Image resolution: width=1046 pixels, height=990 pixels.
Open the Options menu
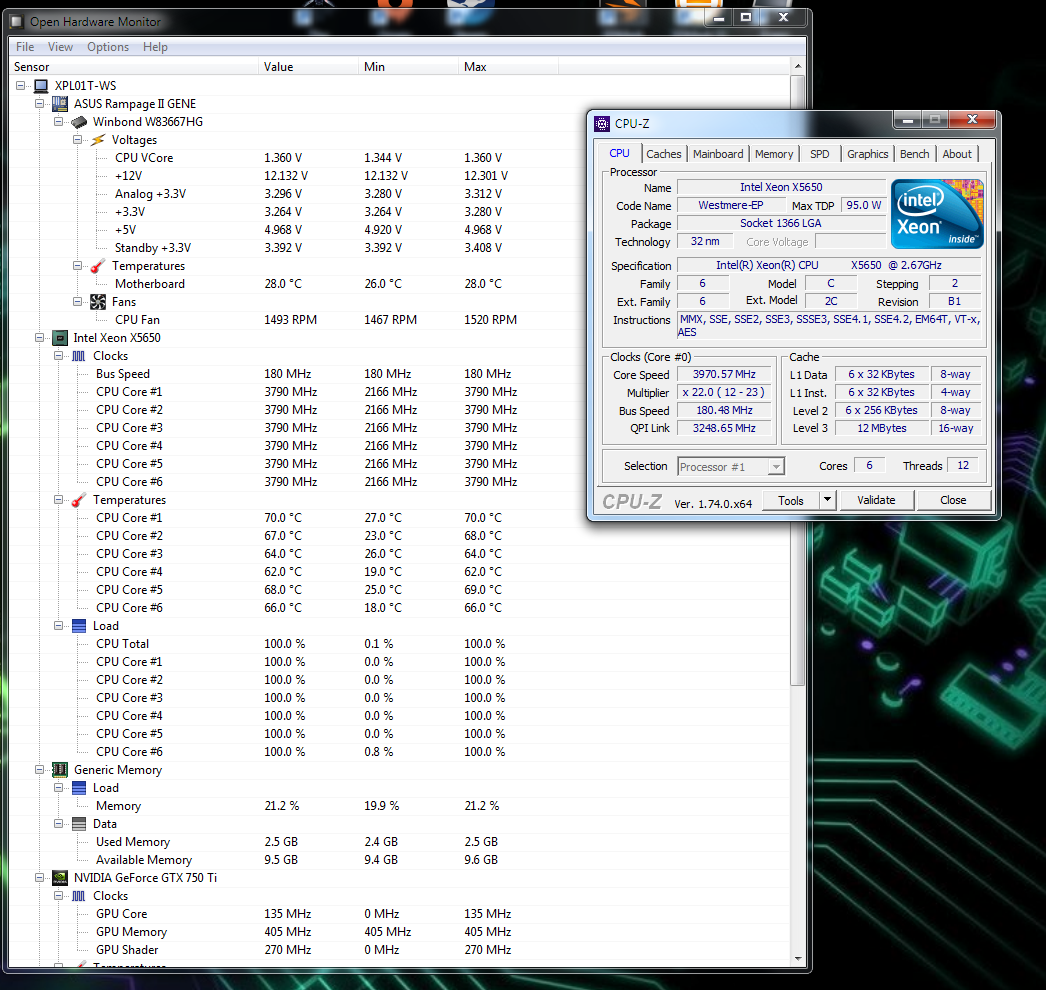click(x=108, y=47)
